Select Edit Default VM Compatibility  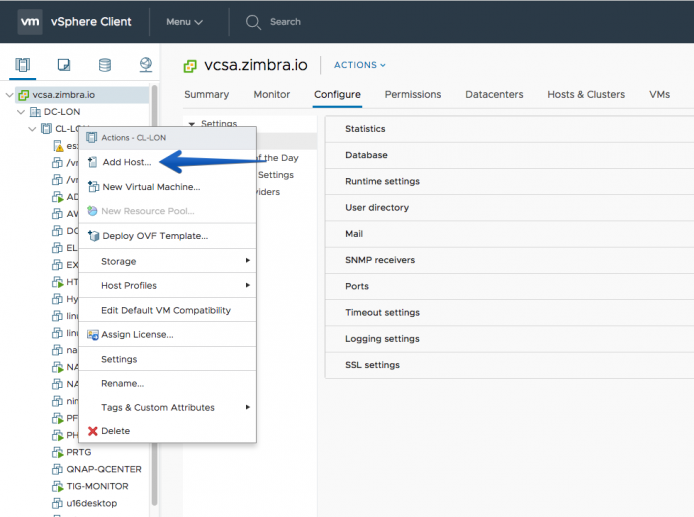click(x=167, y=310)
